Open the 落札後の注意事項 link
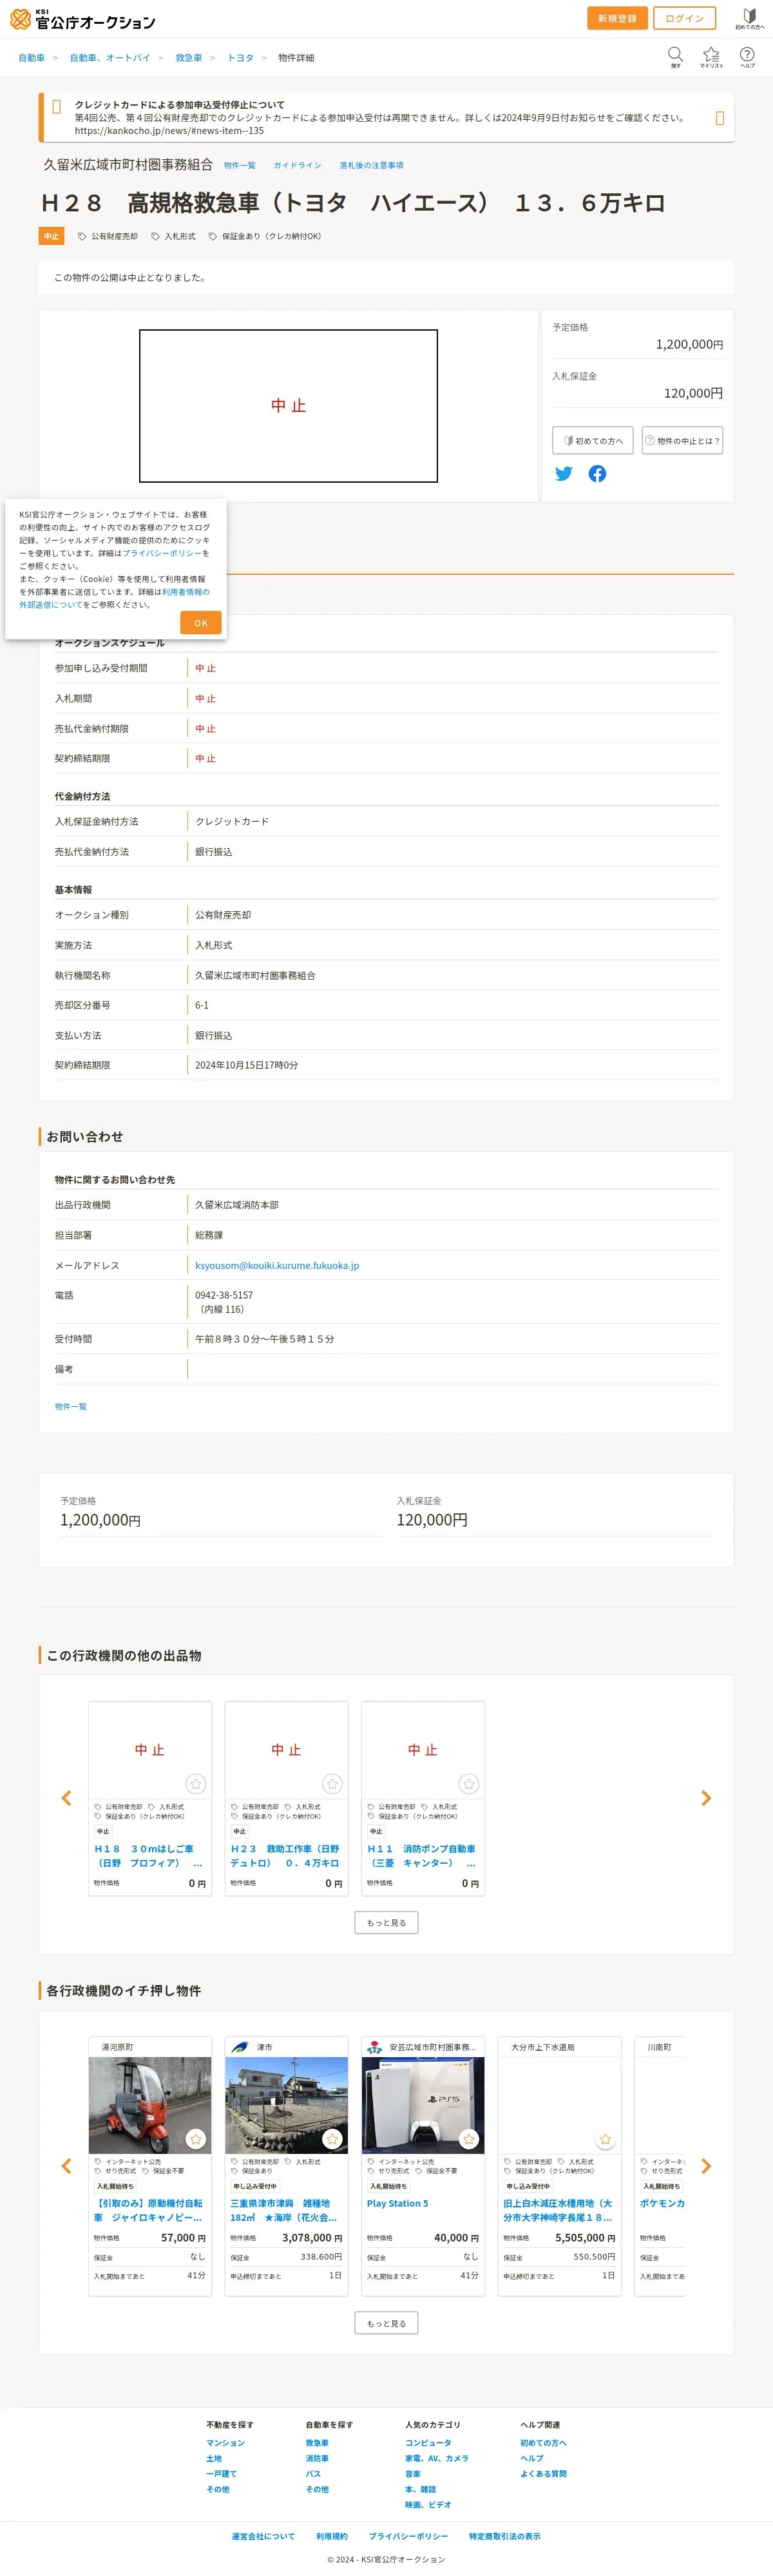This screenshot has width=773, height=2576. (x=371, y=165)
